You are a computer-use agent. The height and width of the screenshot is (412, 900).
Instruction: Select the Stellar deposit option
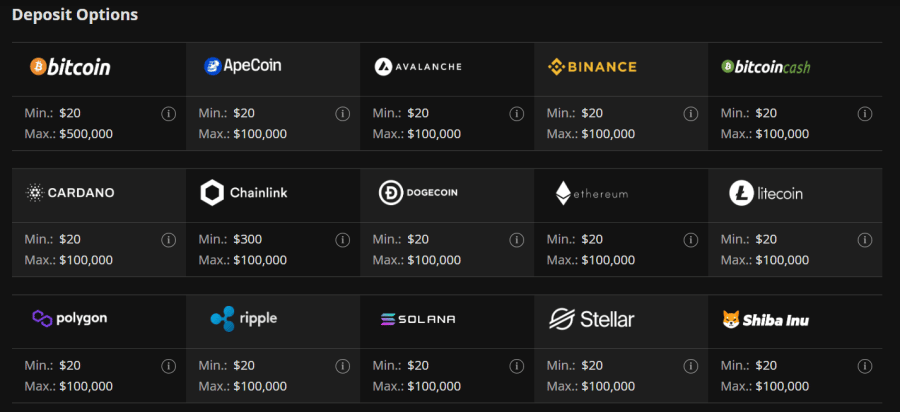592,319
